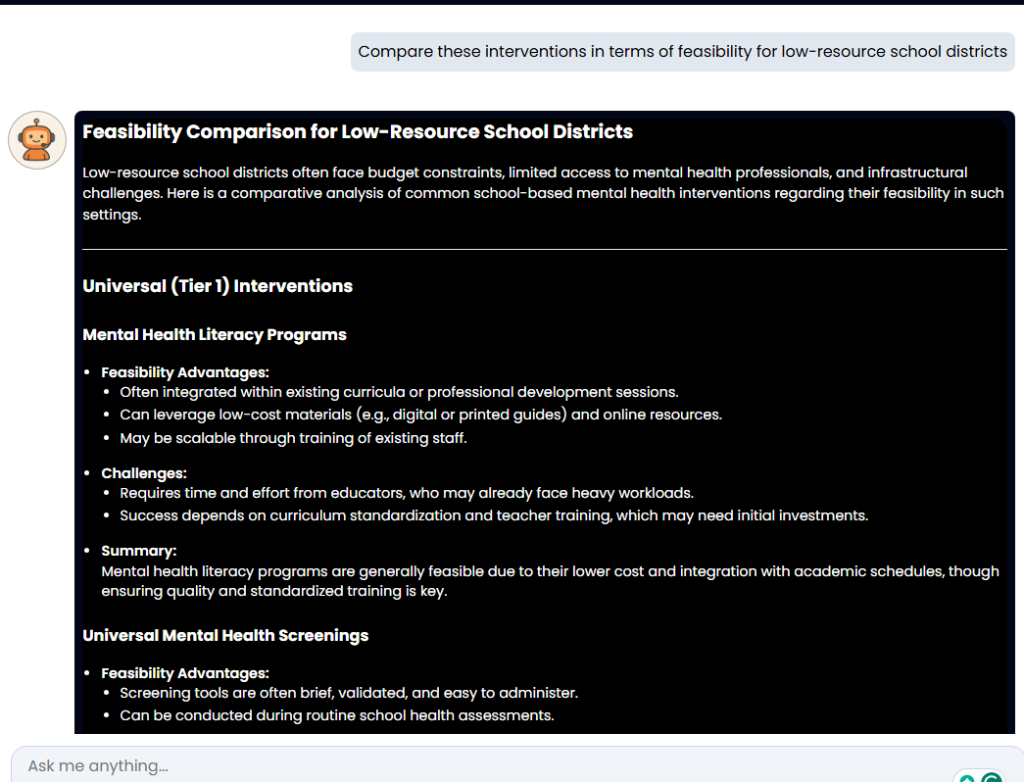Screen dimensions: 1024x782
Task: Click the 'Summary:' bullet label
Action: 139,551
